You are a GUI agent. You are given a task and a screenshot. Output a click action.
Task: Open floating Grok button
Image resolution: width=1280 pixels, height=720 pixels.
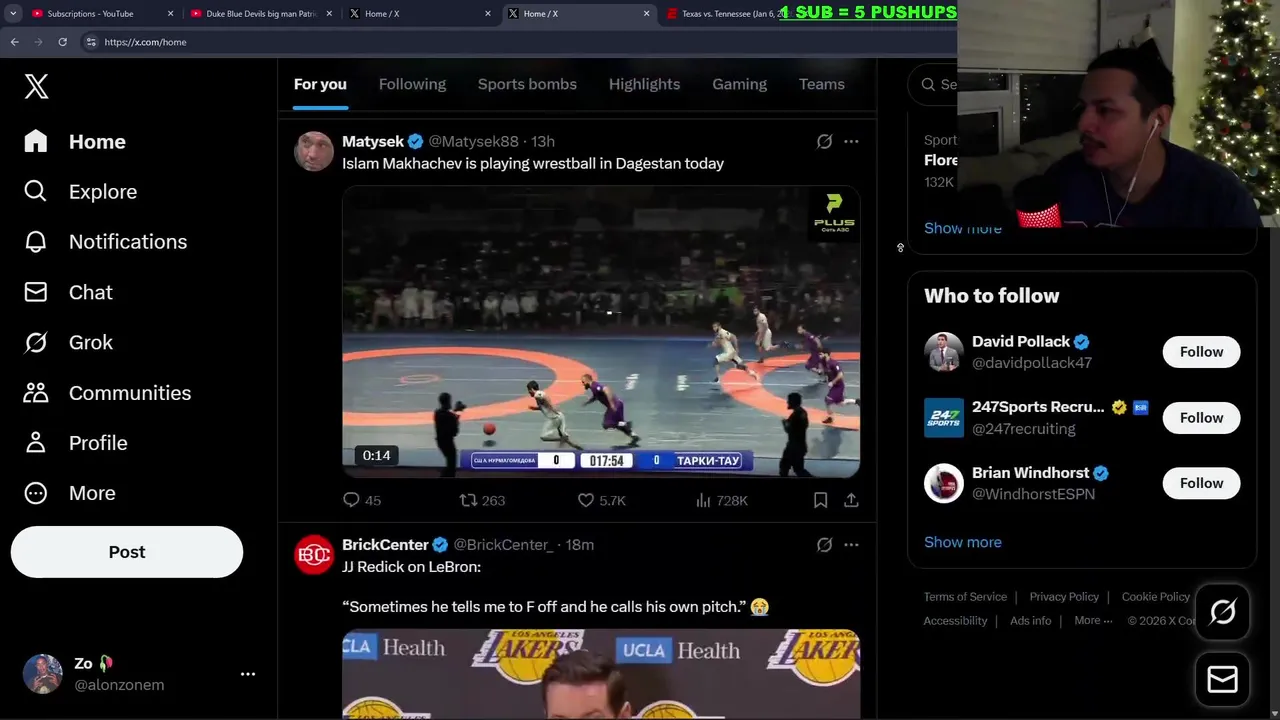pyautogui.click(x=1222, y=612)
